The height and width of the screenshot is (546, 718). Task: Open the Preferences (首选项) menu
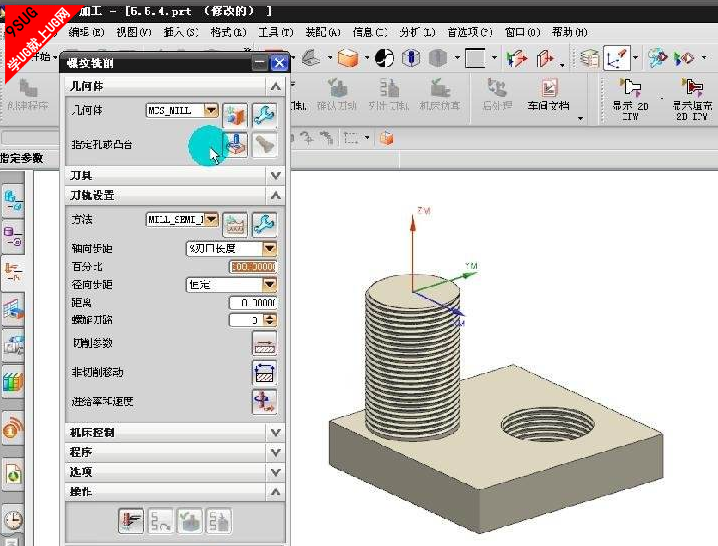tap(470, 32)
